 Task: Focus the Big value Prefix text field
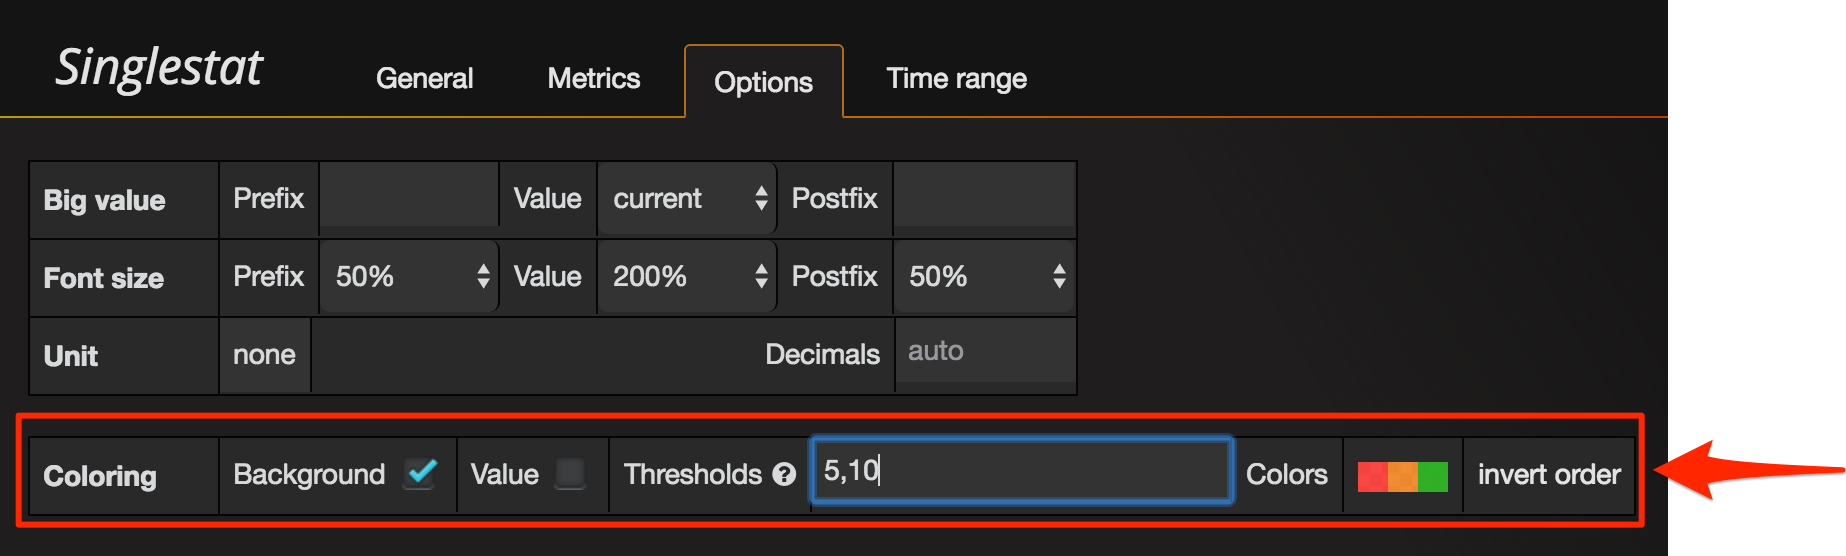coord(408,197)
